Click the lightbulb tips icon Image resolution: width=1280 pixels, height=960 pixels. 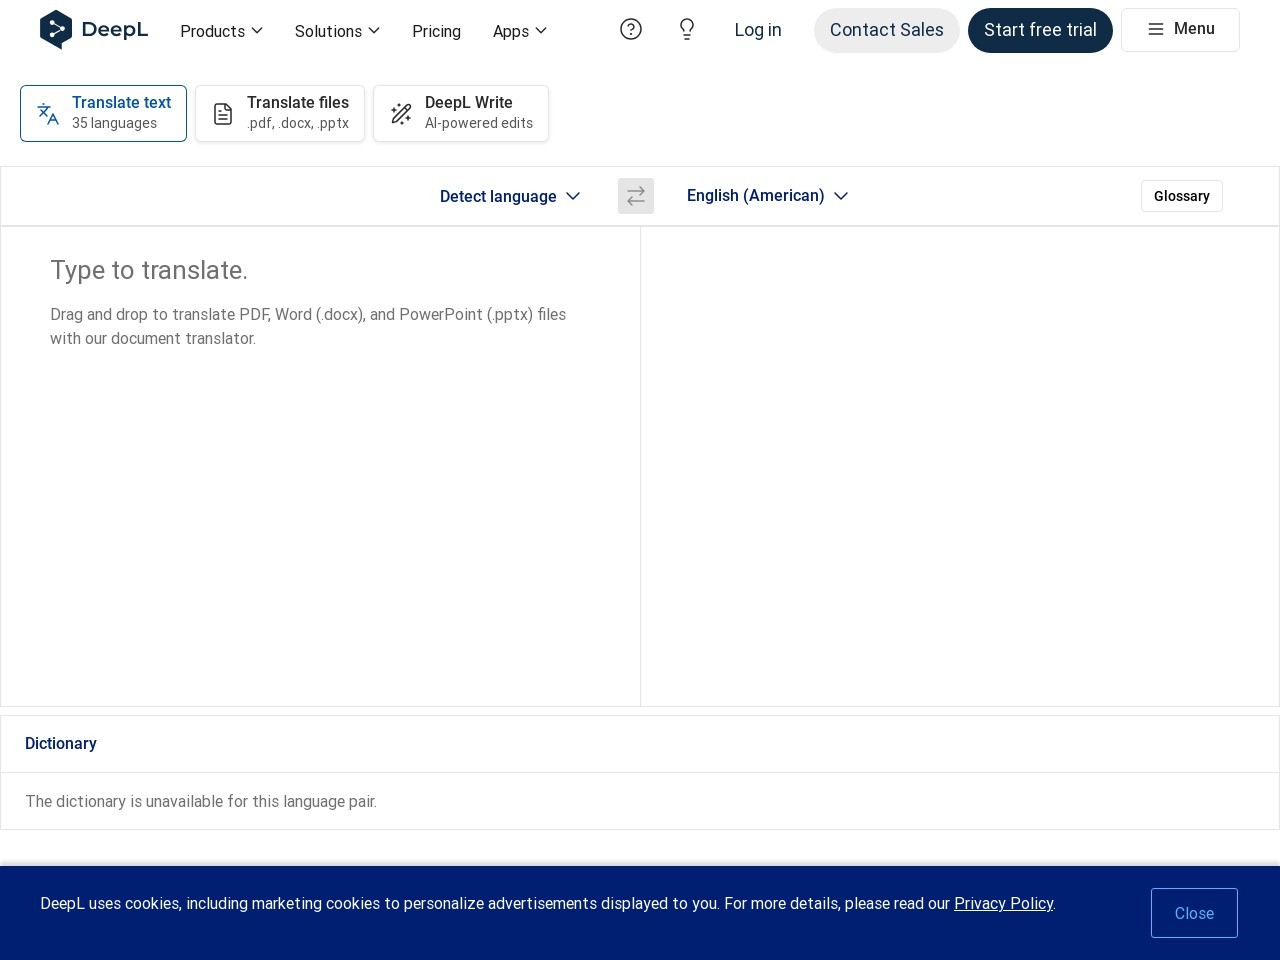click(x=687, y=30)
